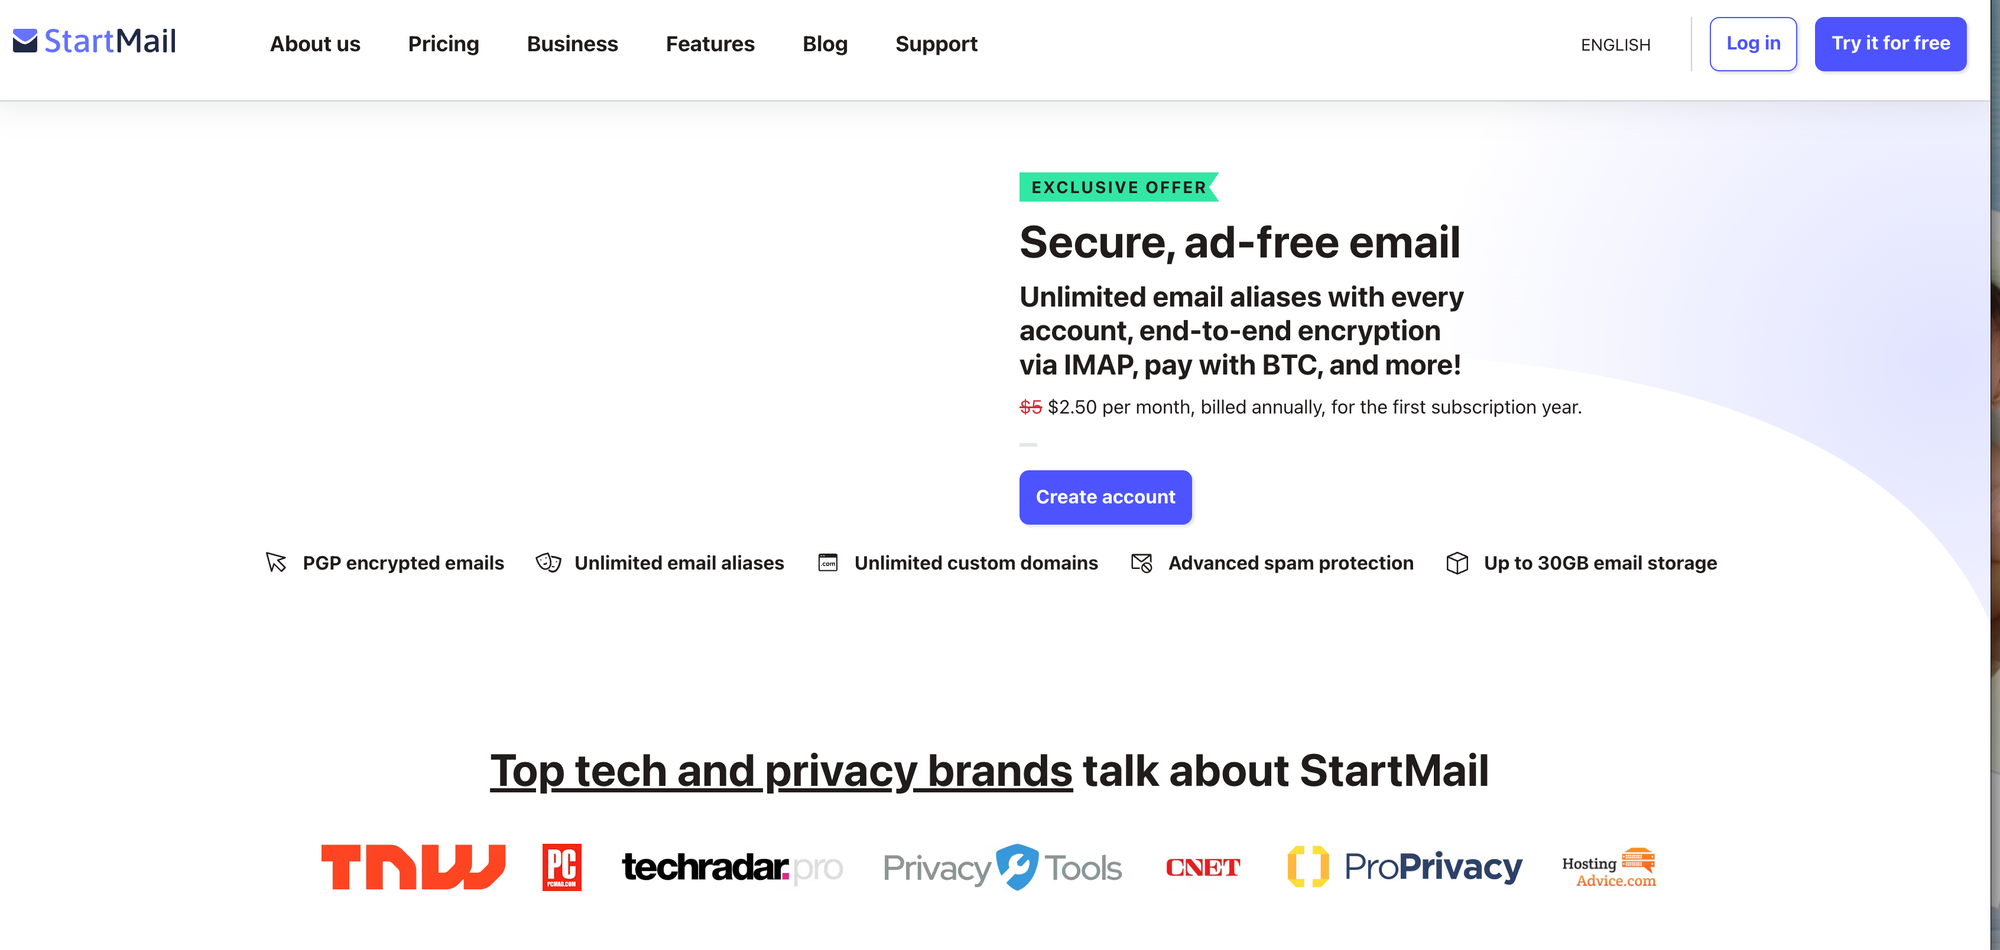Screen dimensions: 2000x950
Task: Click the unlimited custom domains envelope icon
Action: tap(828, 563)
